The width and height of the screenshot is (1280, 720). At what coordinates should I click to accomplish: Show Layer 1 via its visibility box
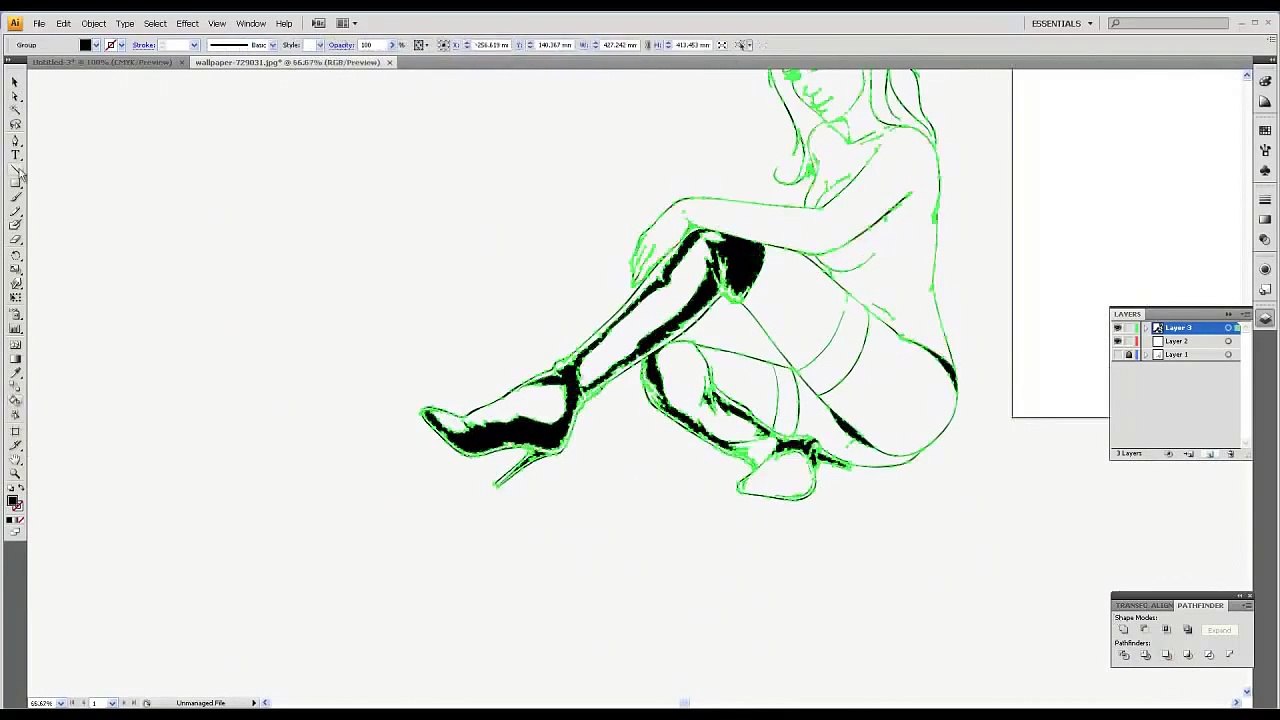click(1118, 355)
